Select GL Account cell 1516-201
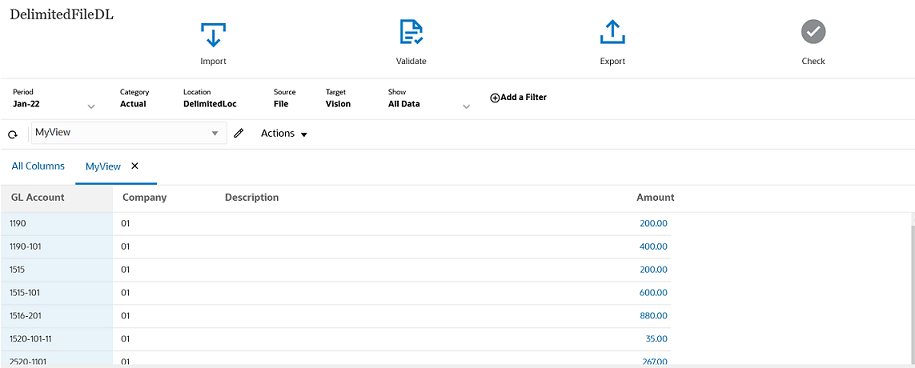This screenshot has height=368, width=915. 57,316
